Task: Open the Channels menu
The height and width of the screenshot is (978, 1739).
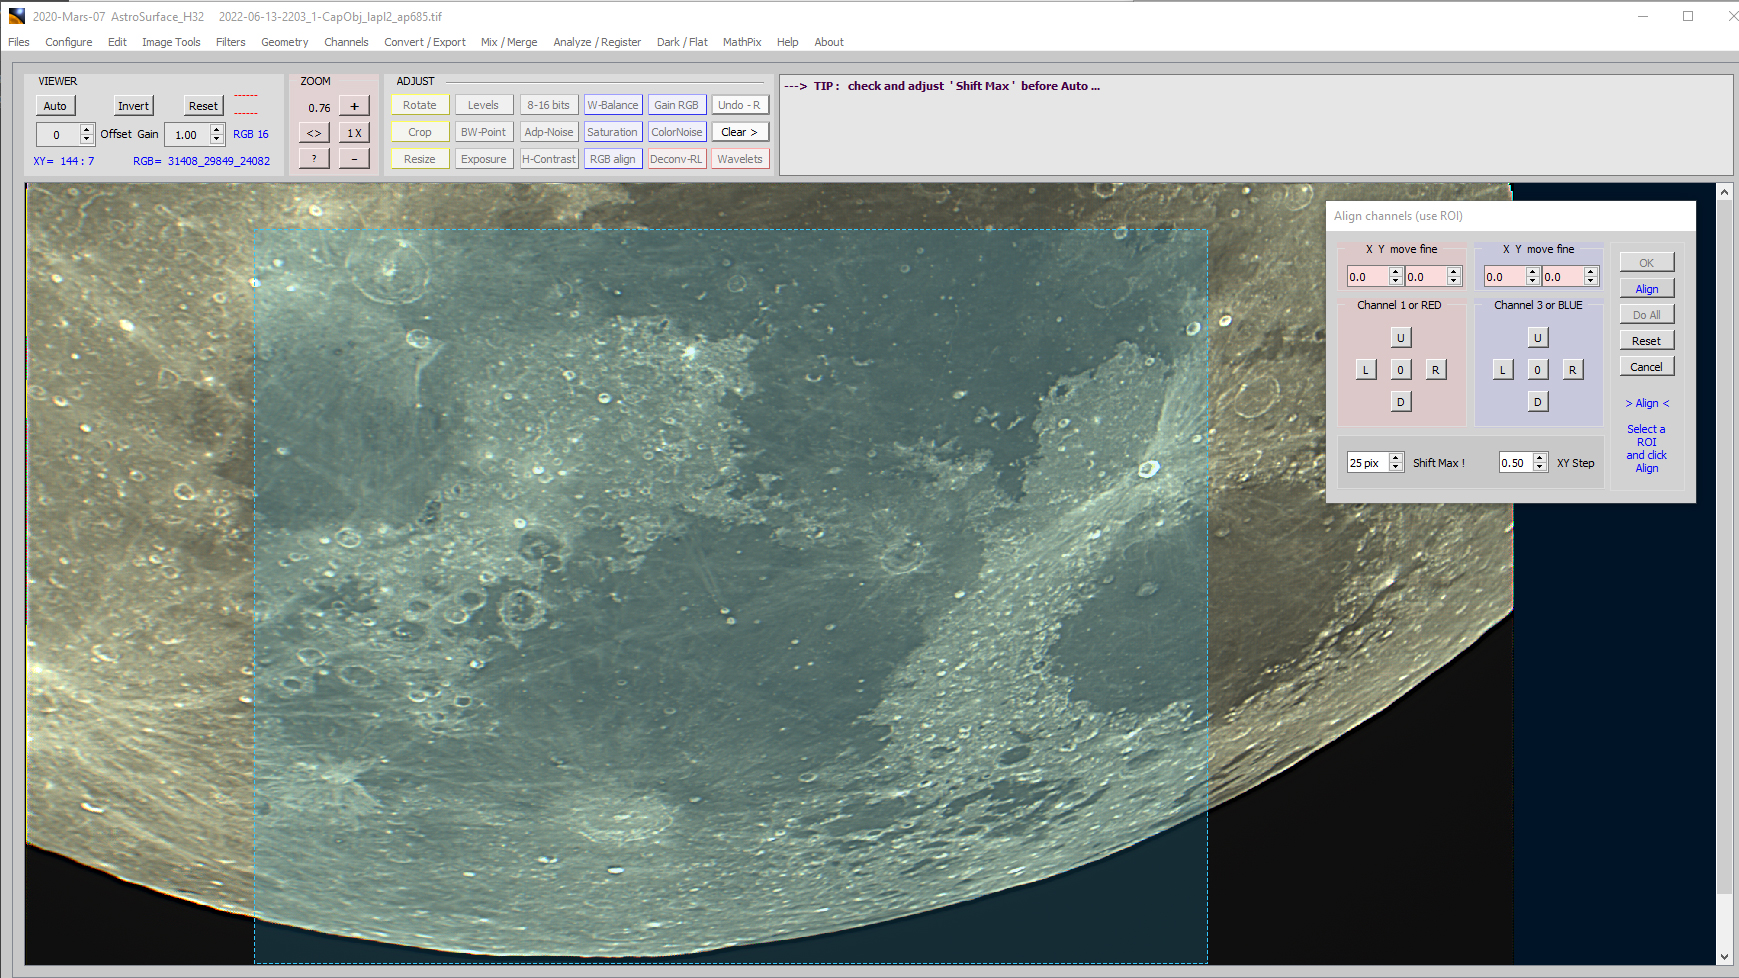Action: 346,42
